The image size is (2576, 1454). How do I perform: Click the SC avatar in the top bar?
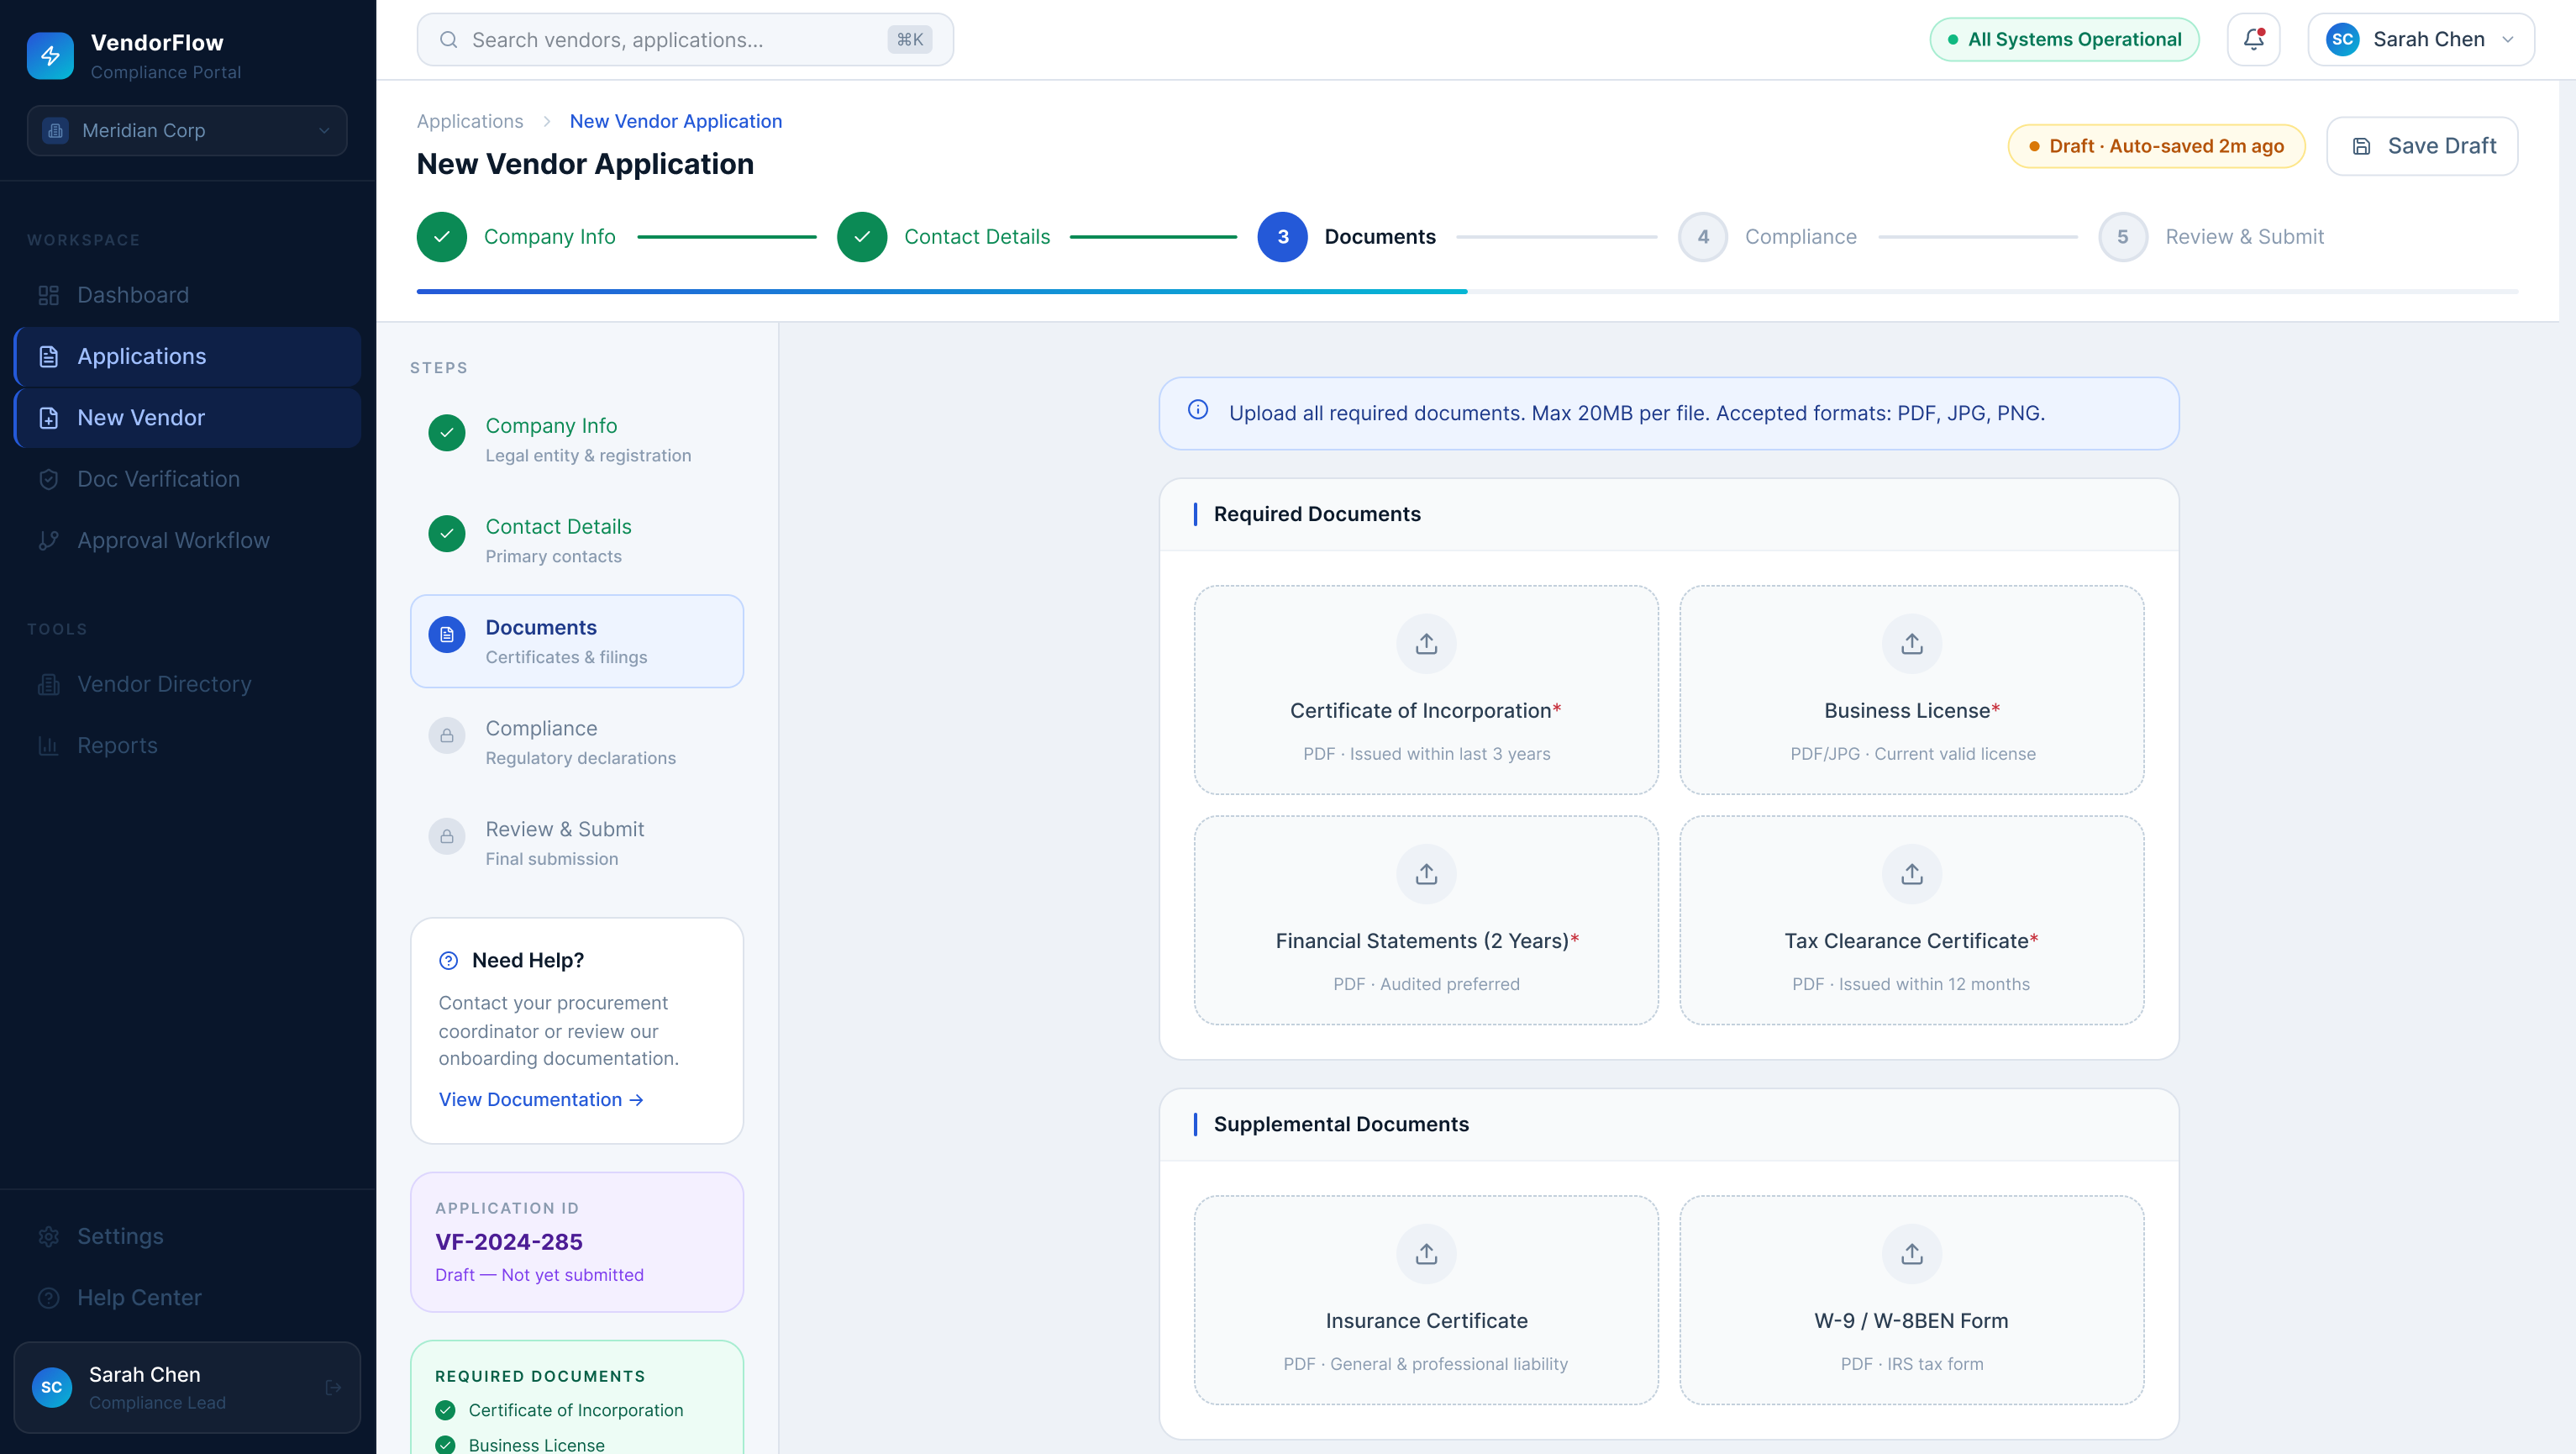[x=2342, y=40]
